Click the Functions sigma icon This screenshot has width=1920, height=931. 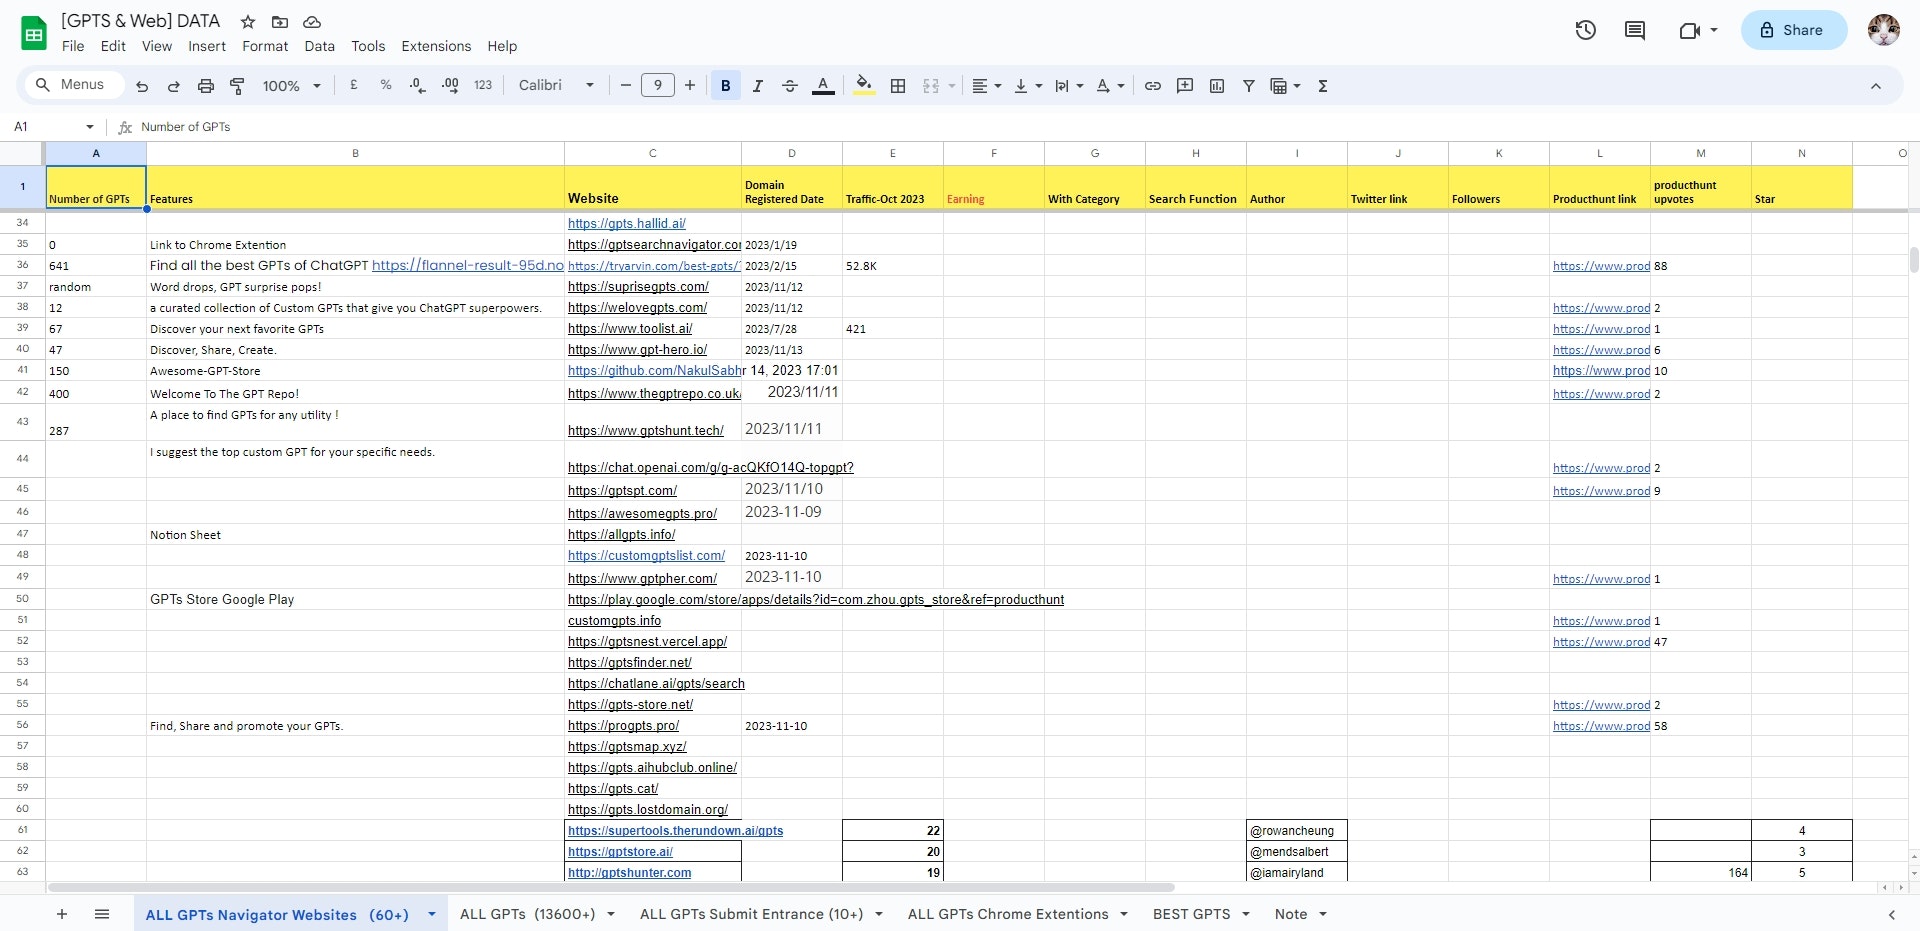pos(1323,86)
